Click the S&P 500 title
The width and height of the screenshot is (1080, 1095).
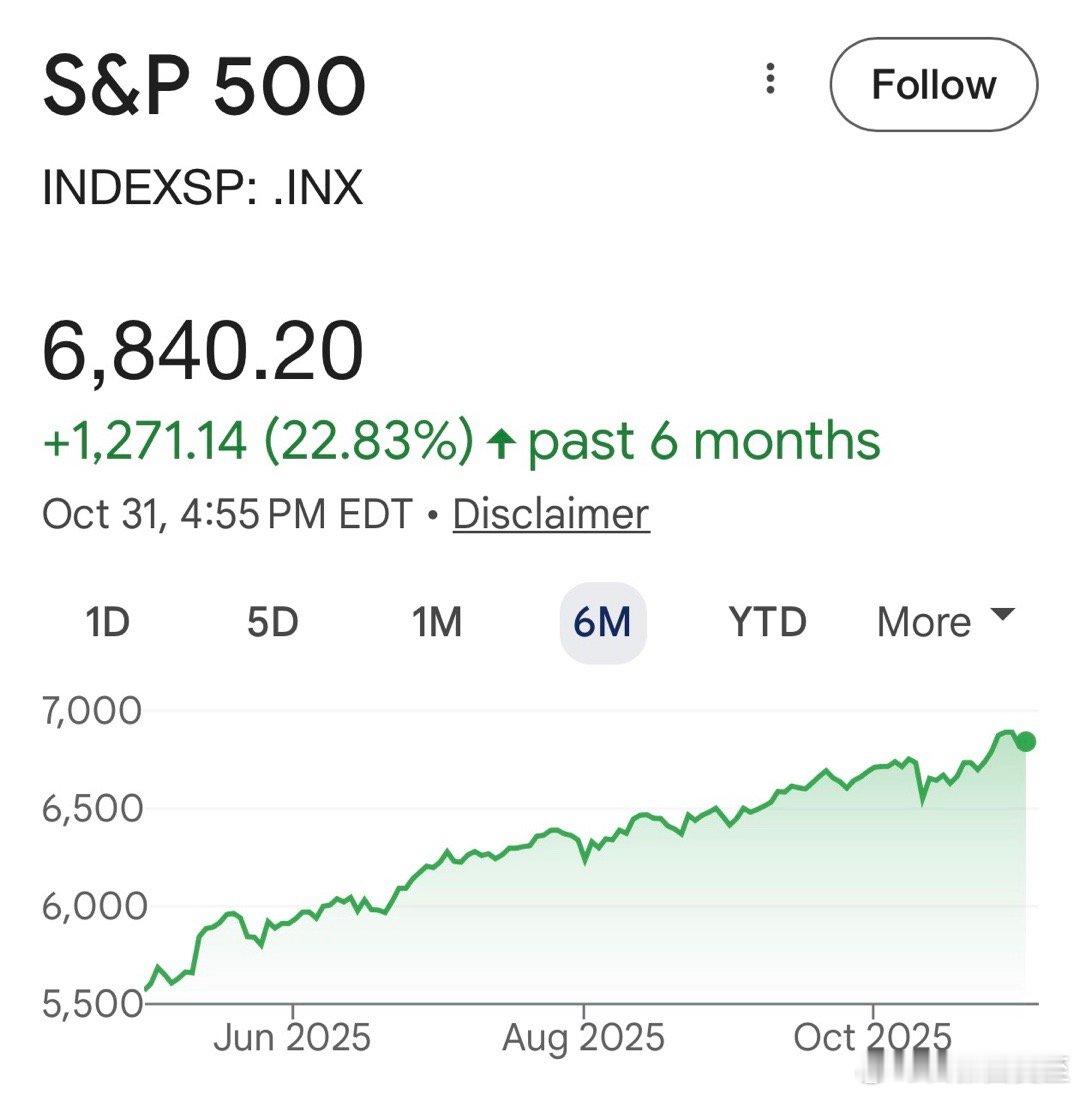coord(204,85)
